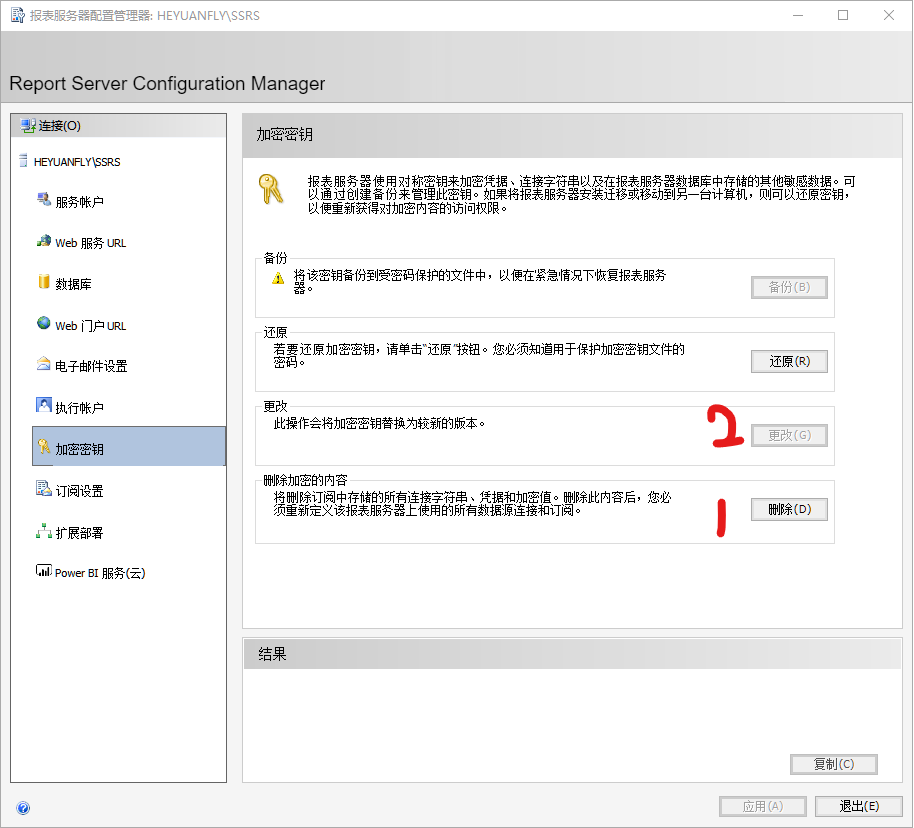This screenshot has height=828, width=914.
Task: Open the 数据库 page
Action: pyautogui.click(x=73, y=285)
